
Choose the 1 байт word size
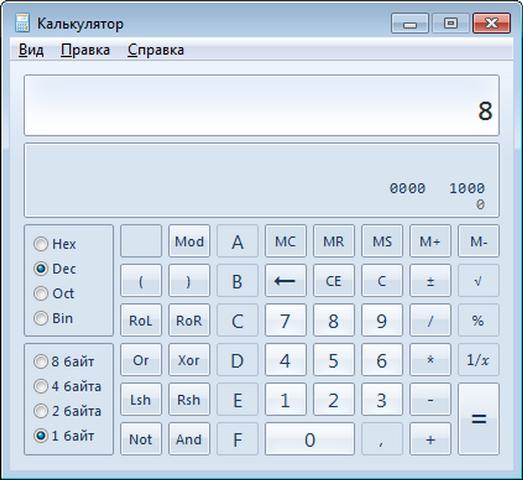tap(64, 435)
